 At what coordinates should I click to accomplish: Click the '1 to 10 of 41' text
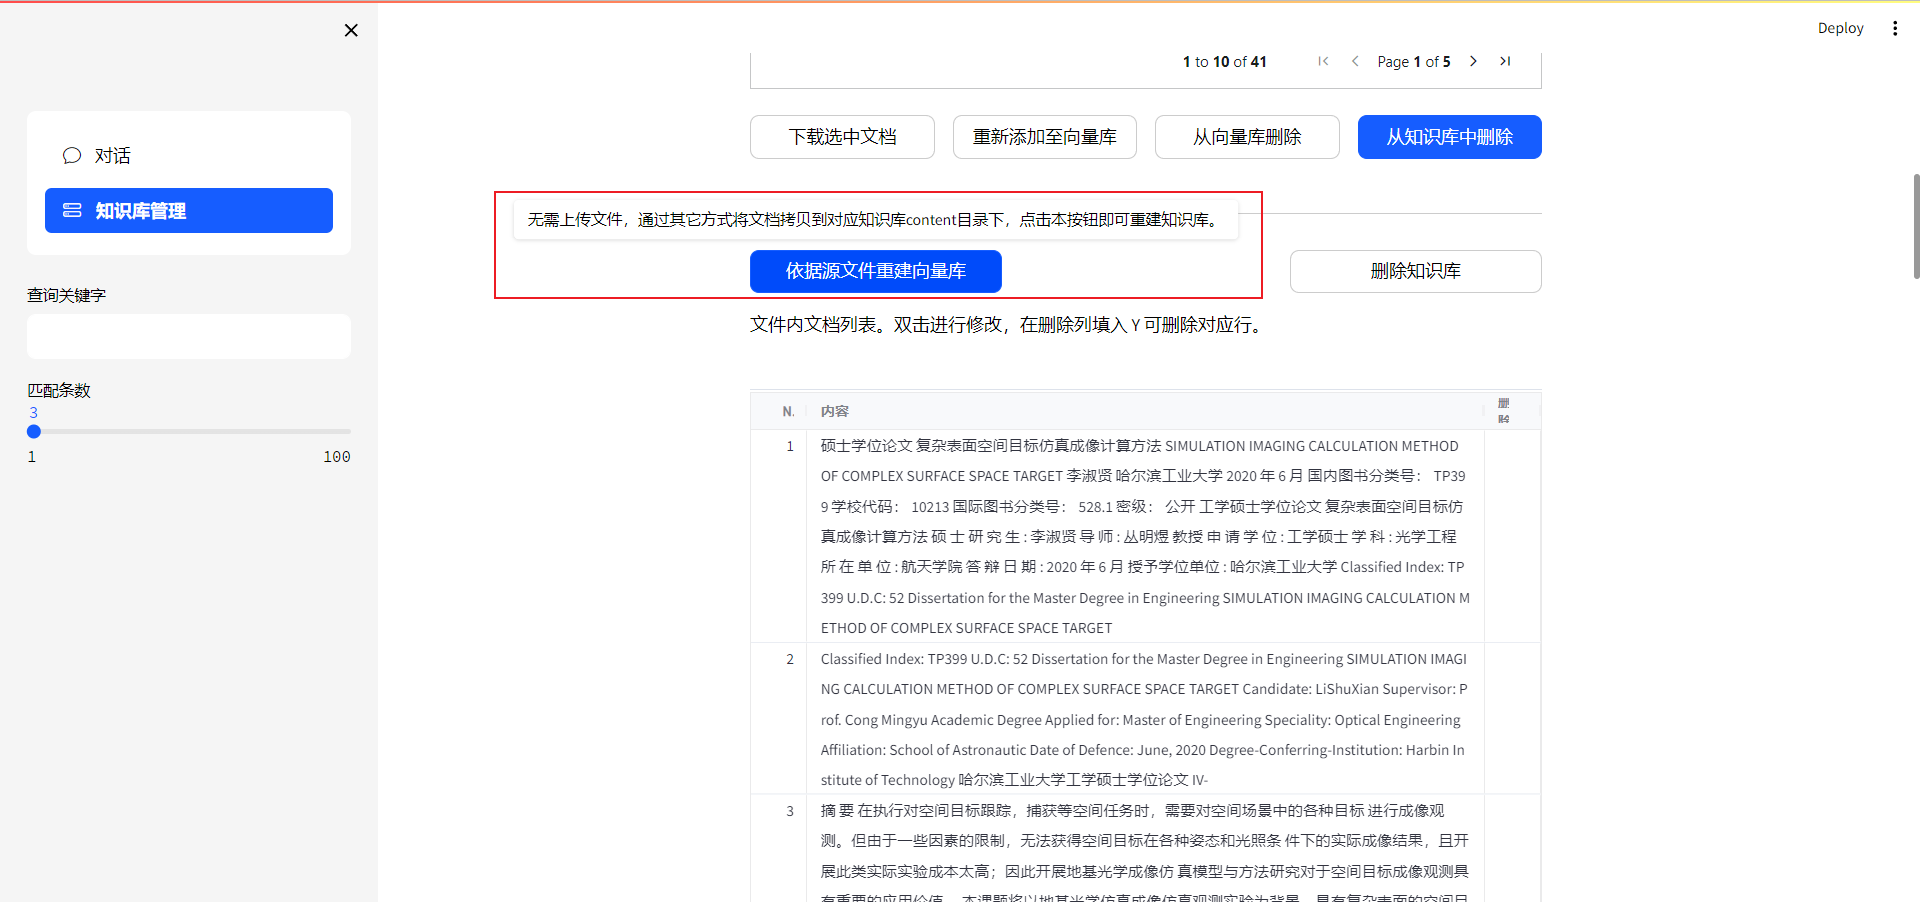click(1224, 62)
